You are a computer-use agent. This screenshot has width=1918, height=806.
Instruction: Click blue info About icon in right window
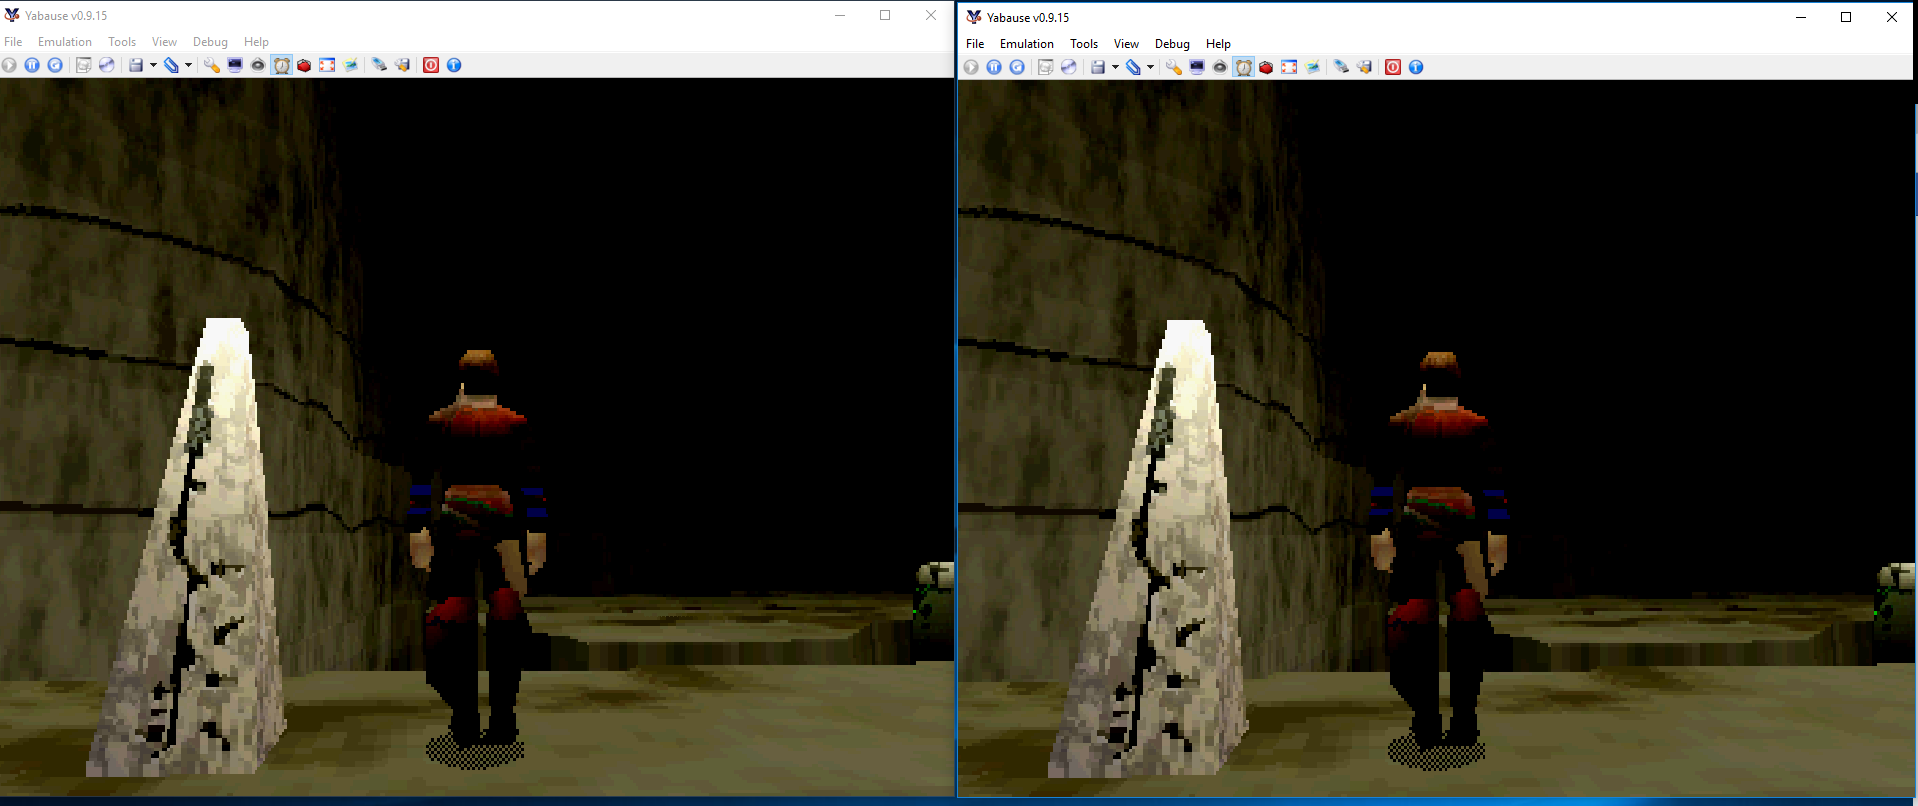coord(1416,67)
